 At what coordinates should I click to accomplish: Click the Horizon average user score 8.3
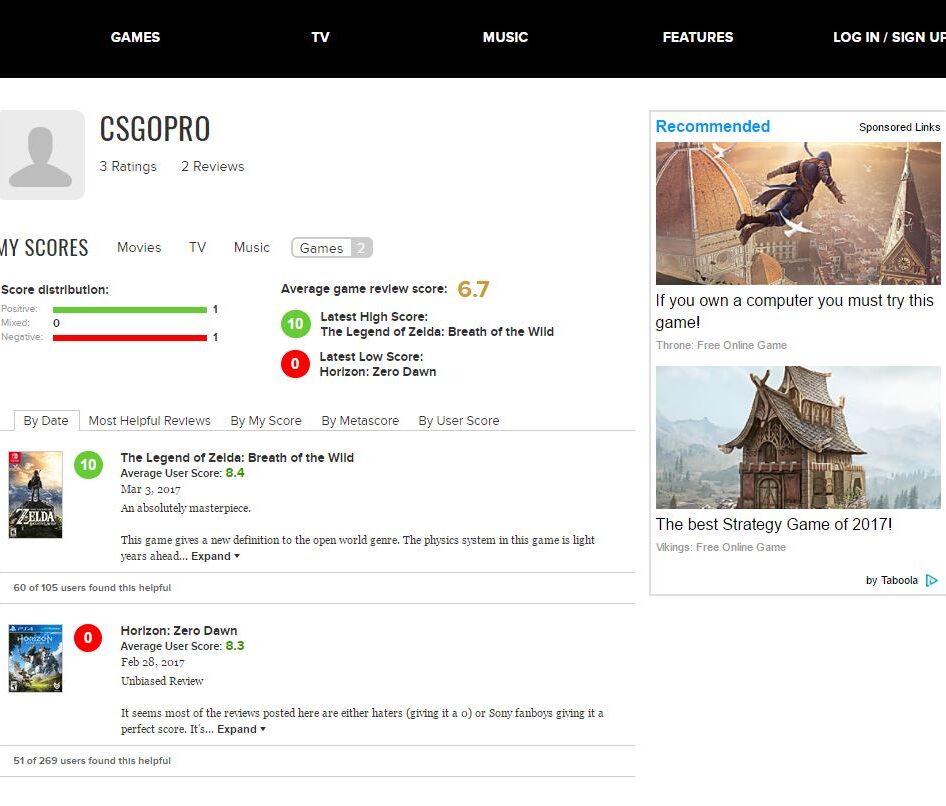coord(235,646)
